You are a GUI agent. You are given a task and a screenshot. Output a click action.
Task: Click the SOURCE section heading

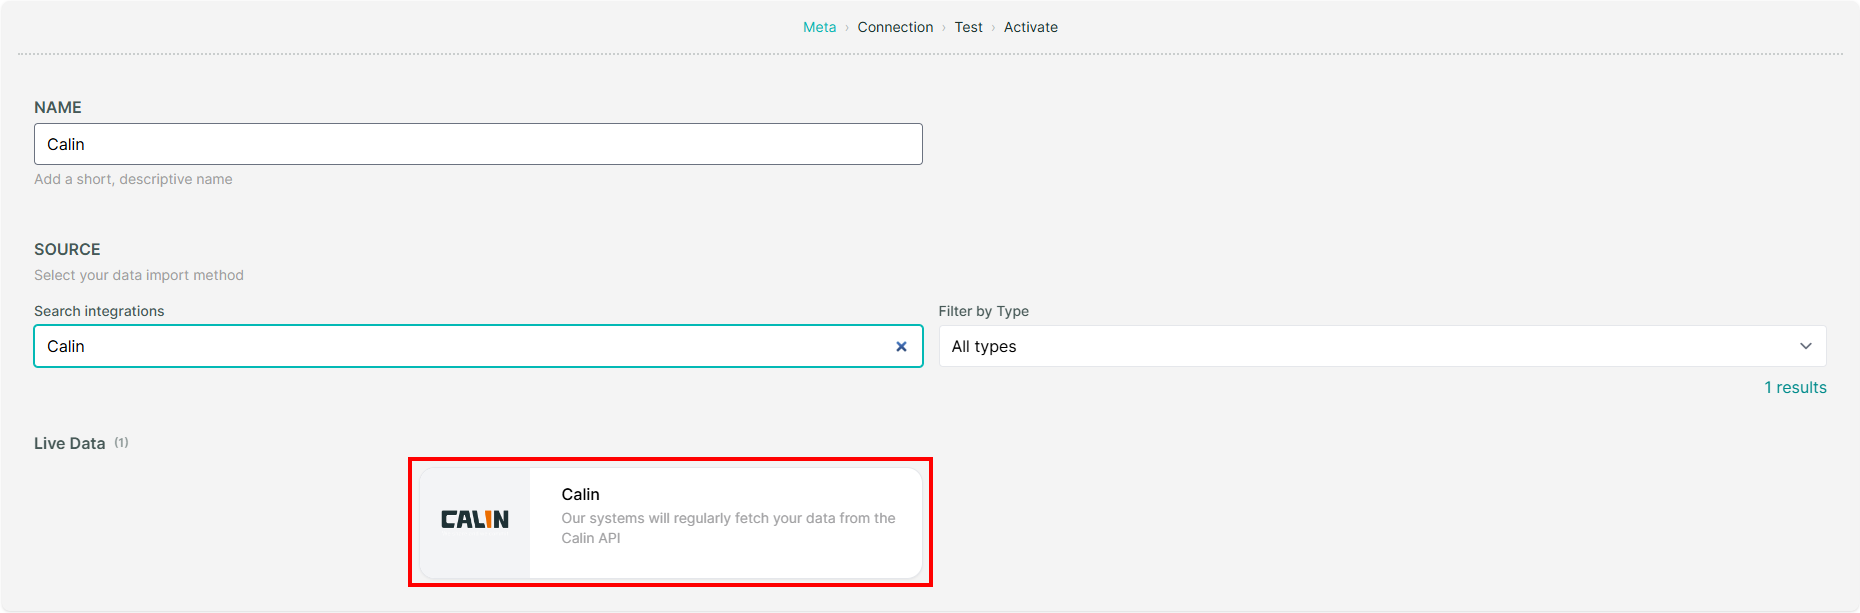67,249
